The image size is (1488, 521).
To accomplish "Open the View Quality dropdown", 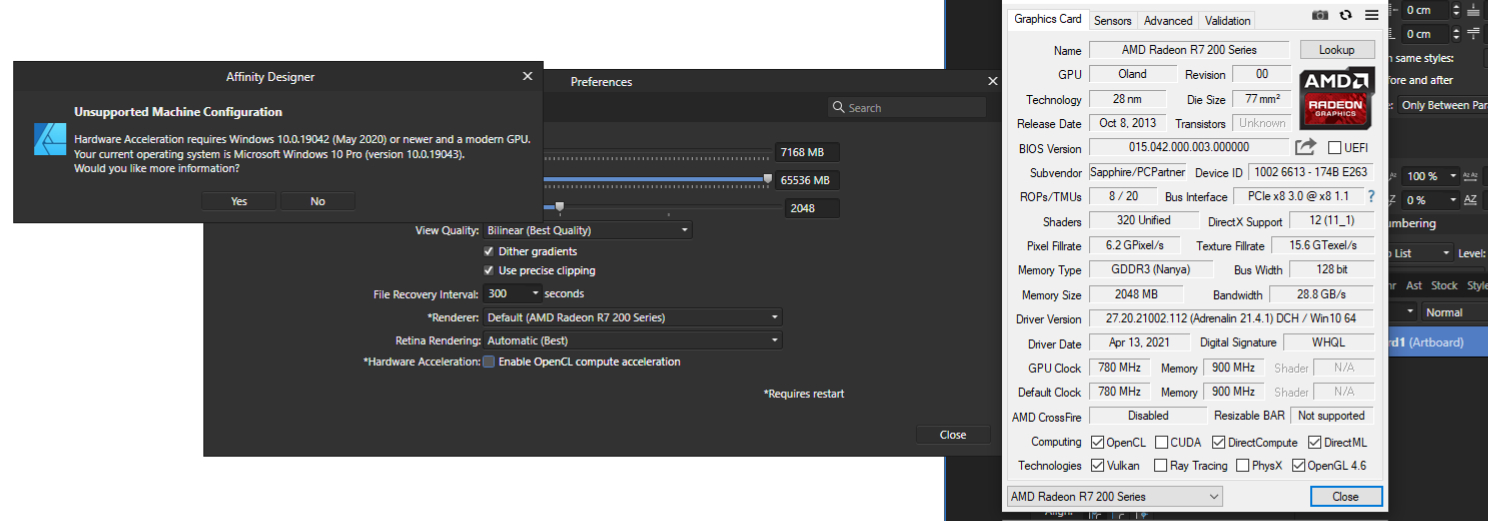I will tap(587, 230).
